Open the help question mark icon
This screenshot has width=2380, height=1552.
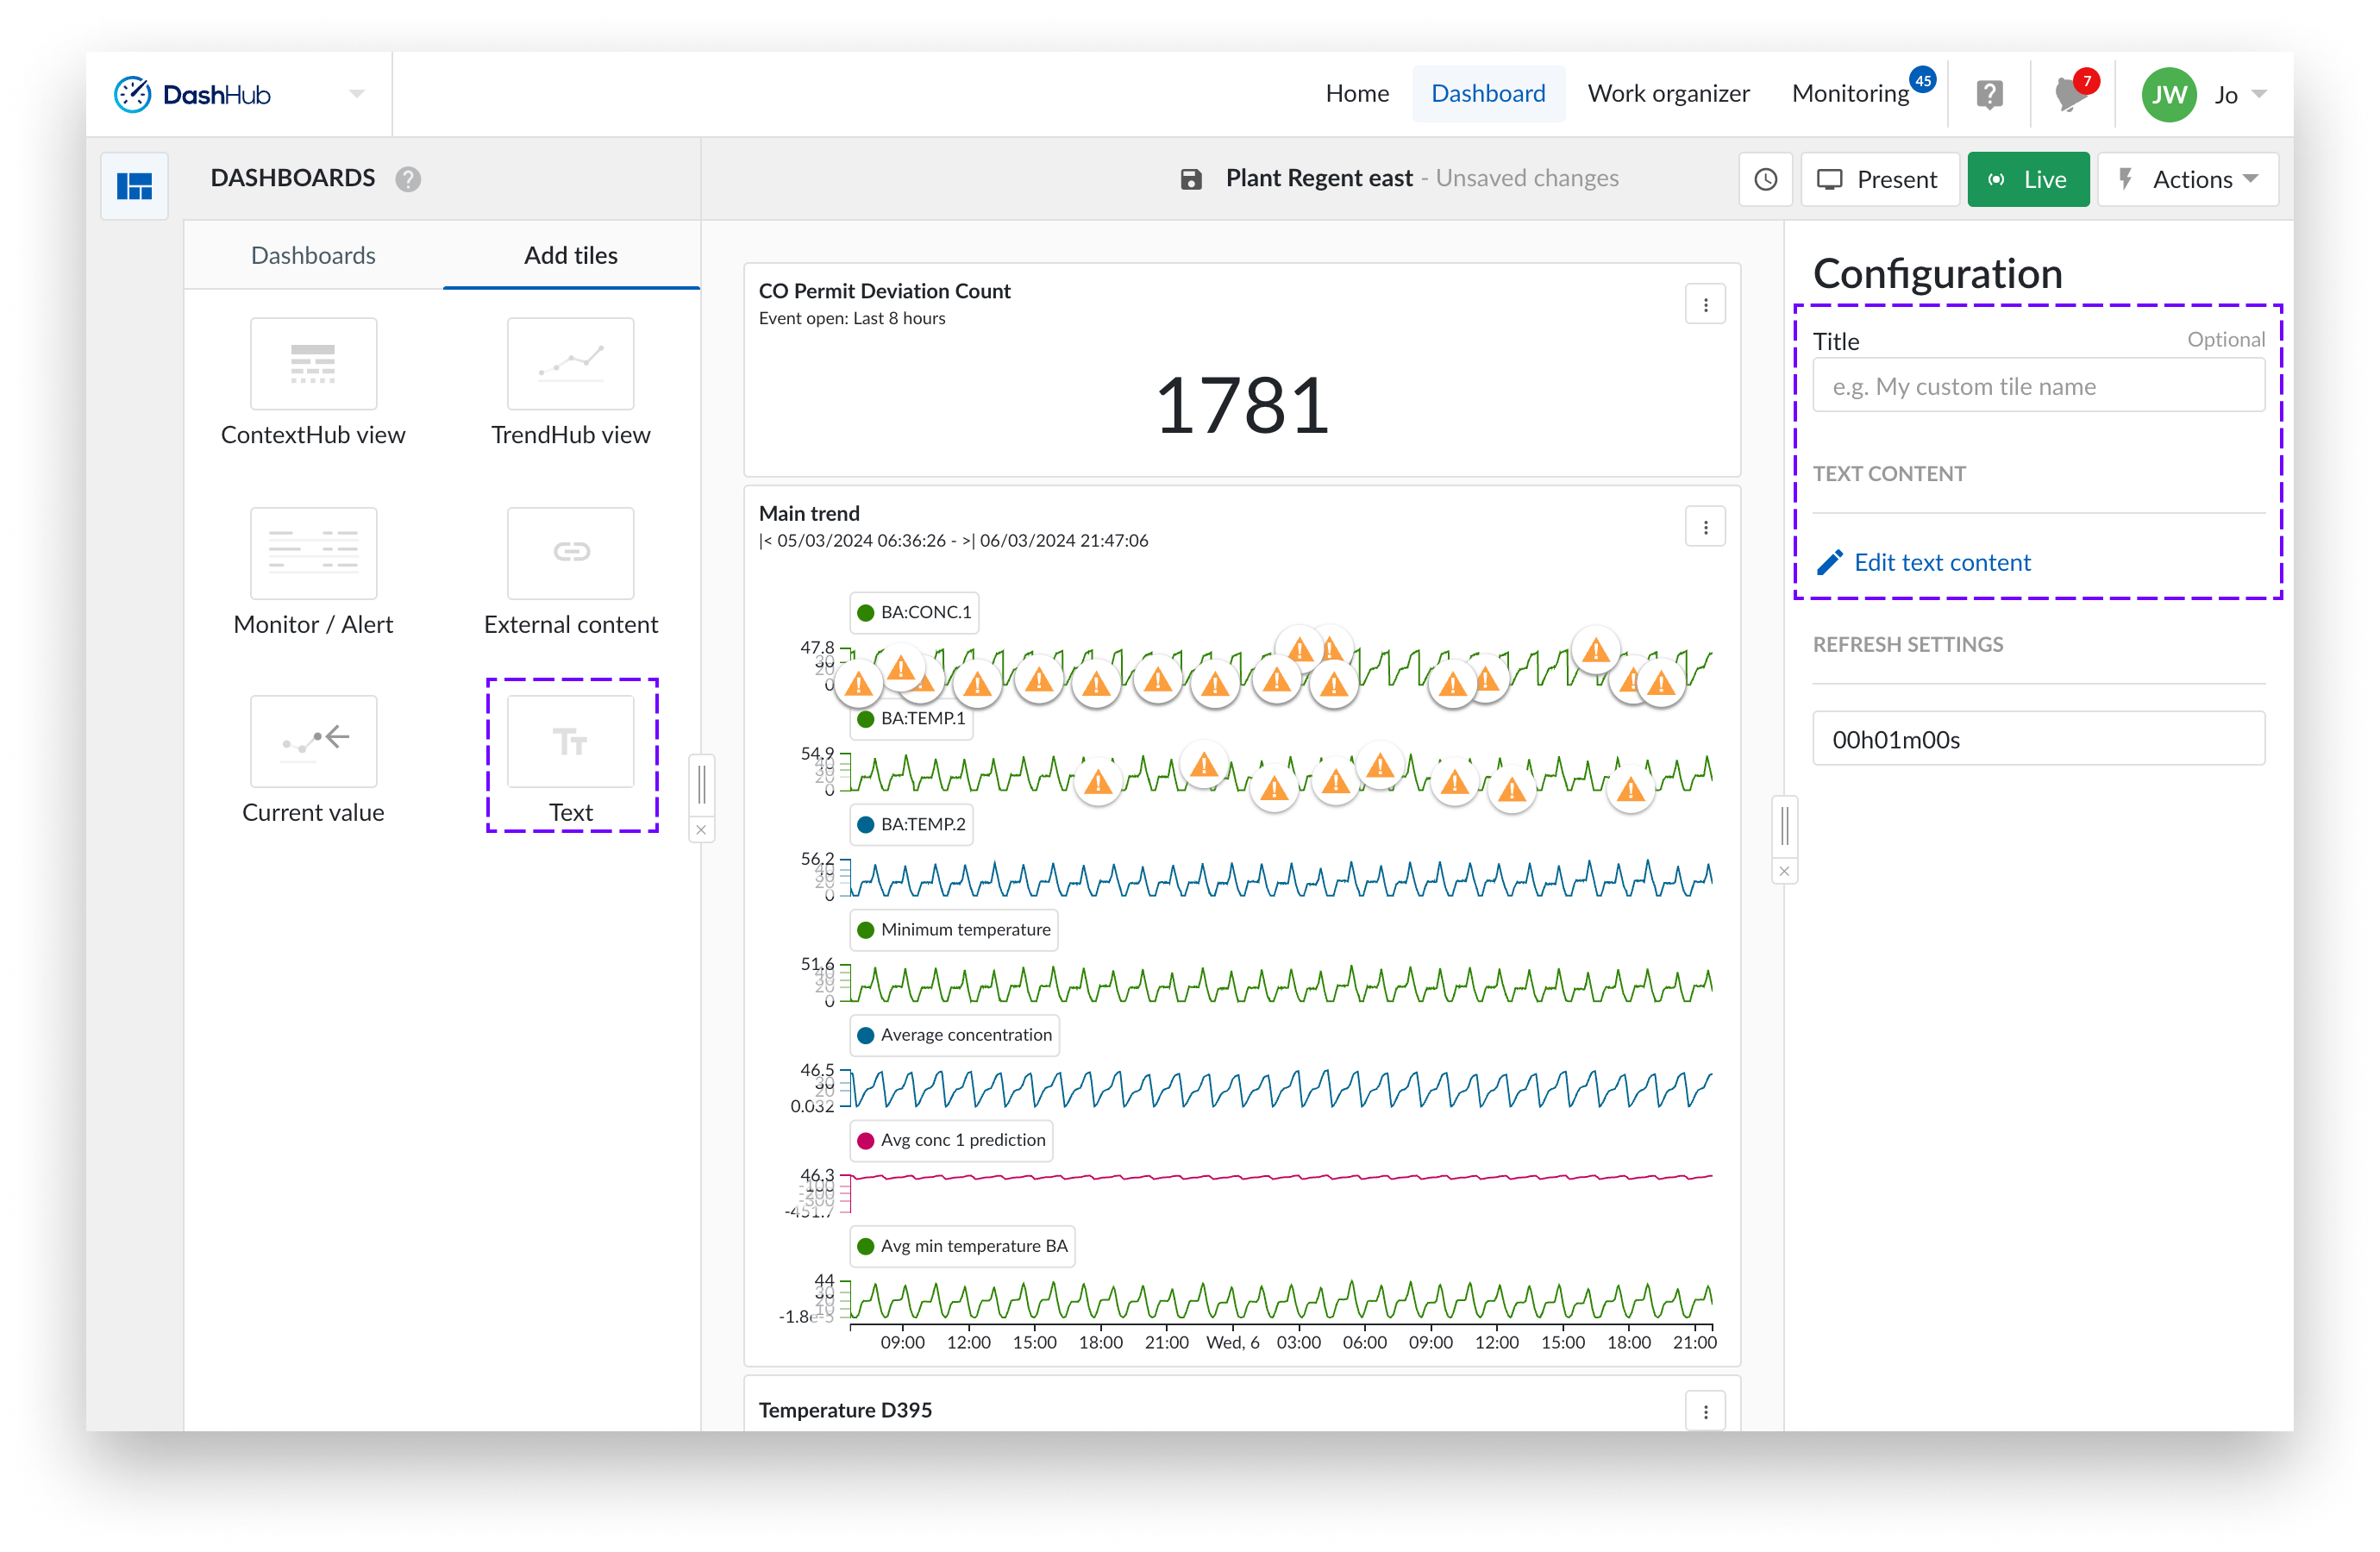coord(1989,94)
